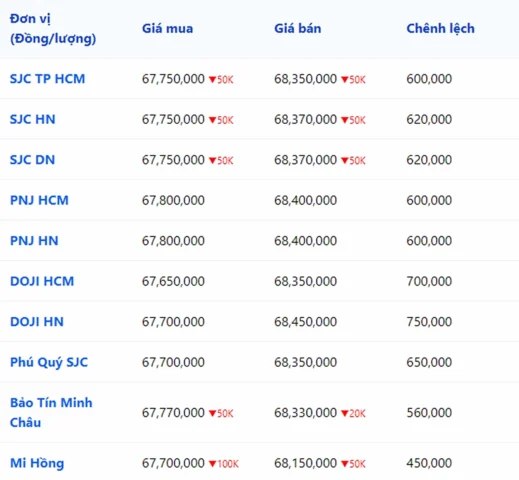
Task: Click the Giá mua column header
Action: tap(167, 29)
